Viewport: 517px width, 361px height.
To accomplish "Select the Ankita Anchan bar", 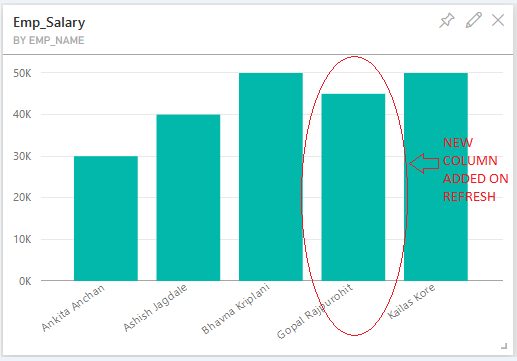I will (x=106, y=218).
